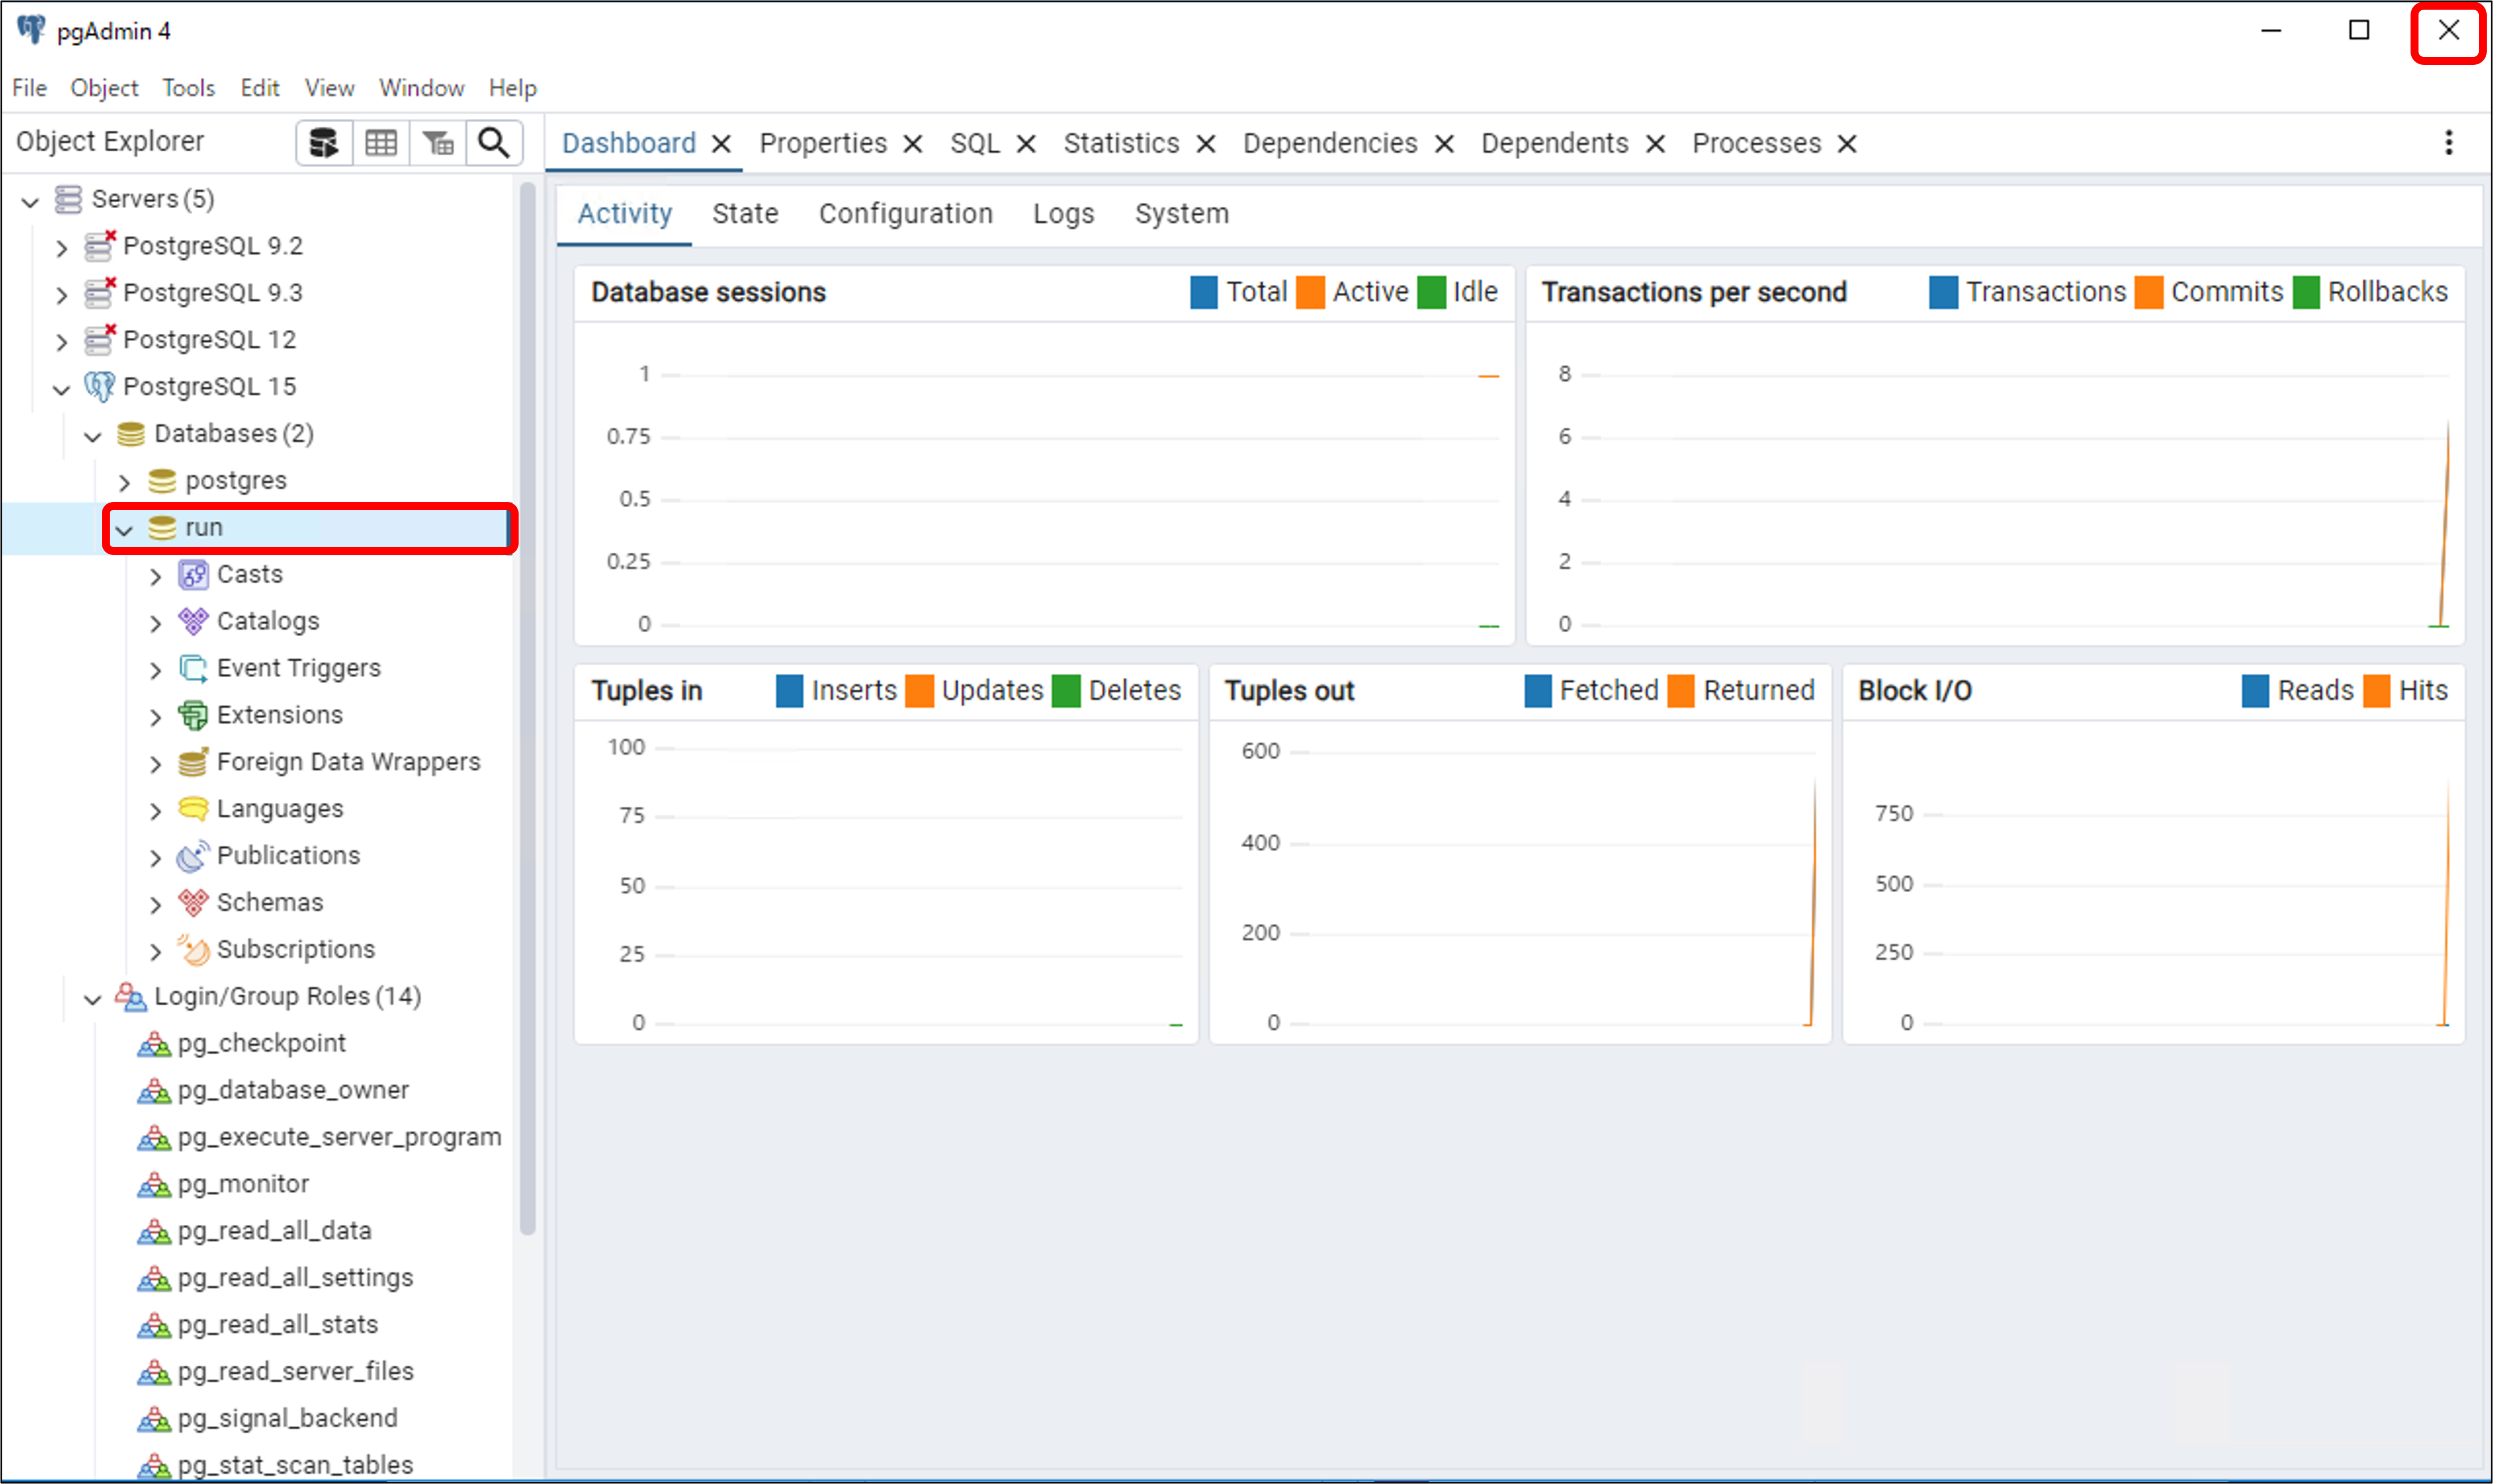Open the State dashboard sub-tab

click(745, 214)
